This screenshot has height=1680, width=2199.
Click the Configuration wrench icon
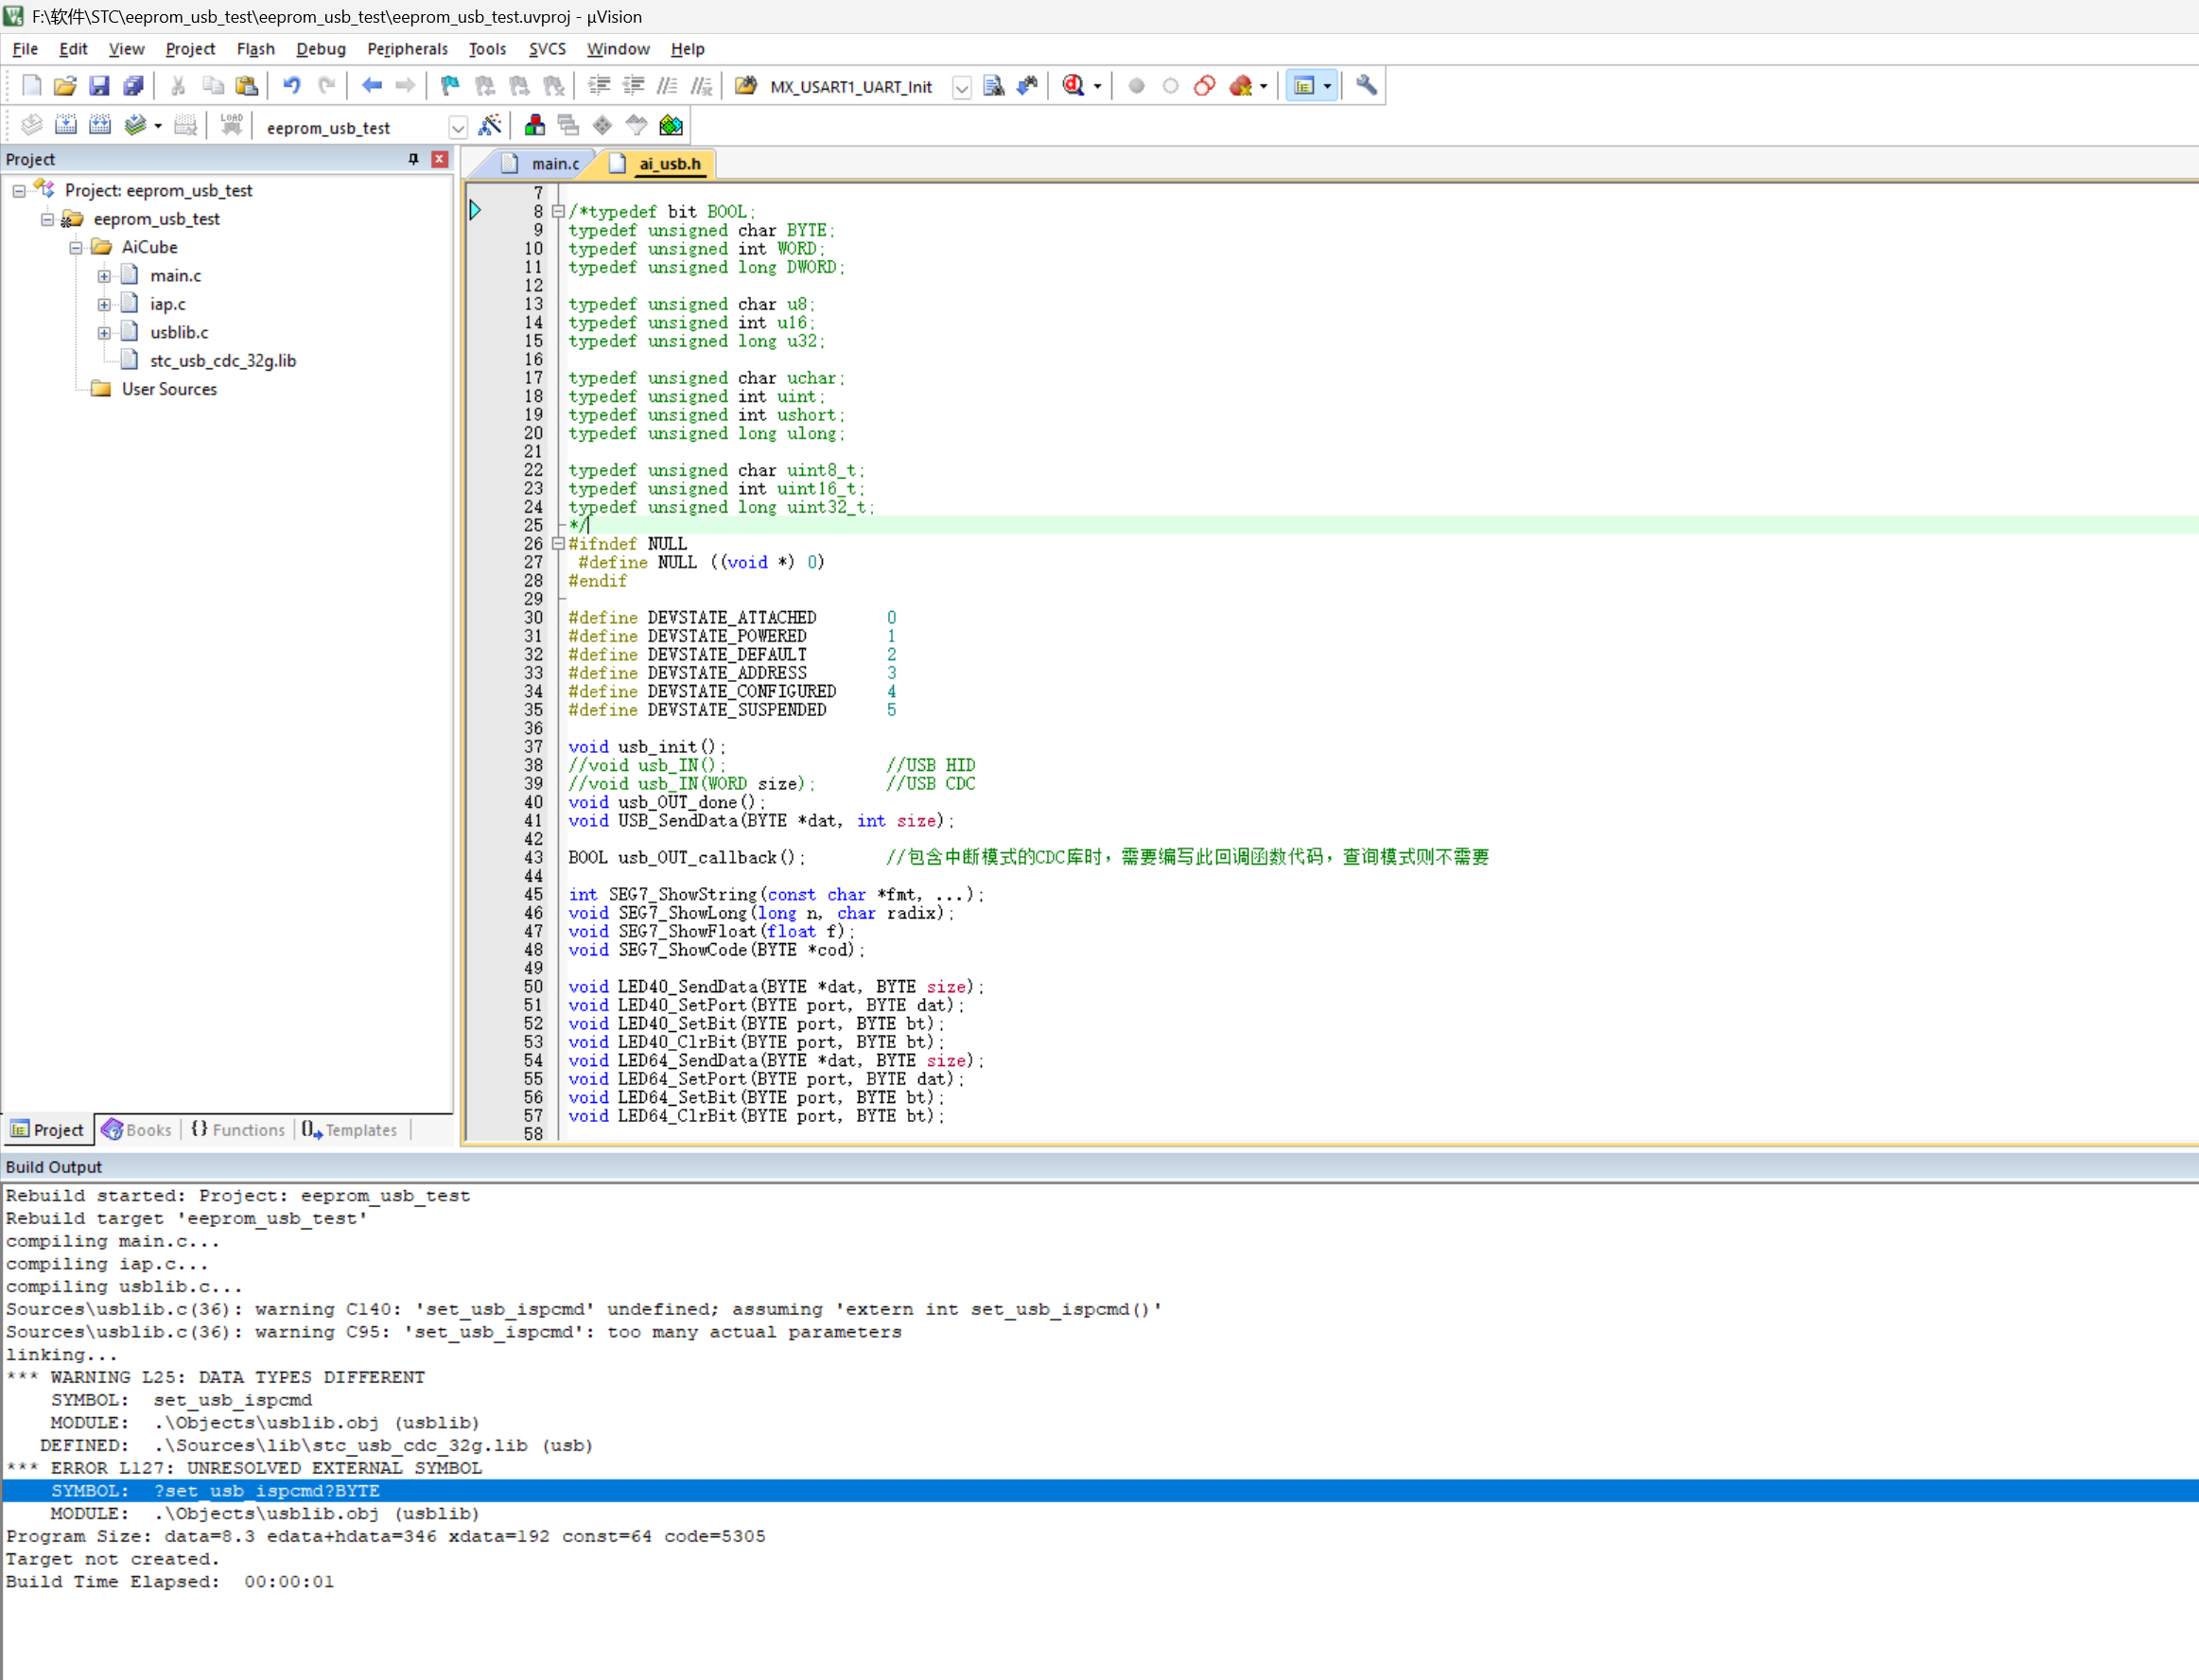tap(1366, 86)
